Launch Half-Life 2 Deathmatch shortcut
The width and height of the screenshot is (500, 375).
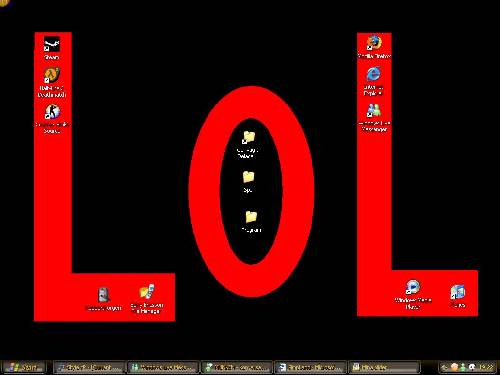[x=52, y=83]
